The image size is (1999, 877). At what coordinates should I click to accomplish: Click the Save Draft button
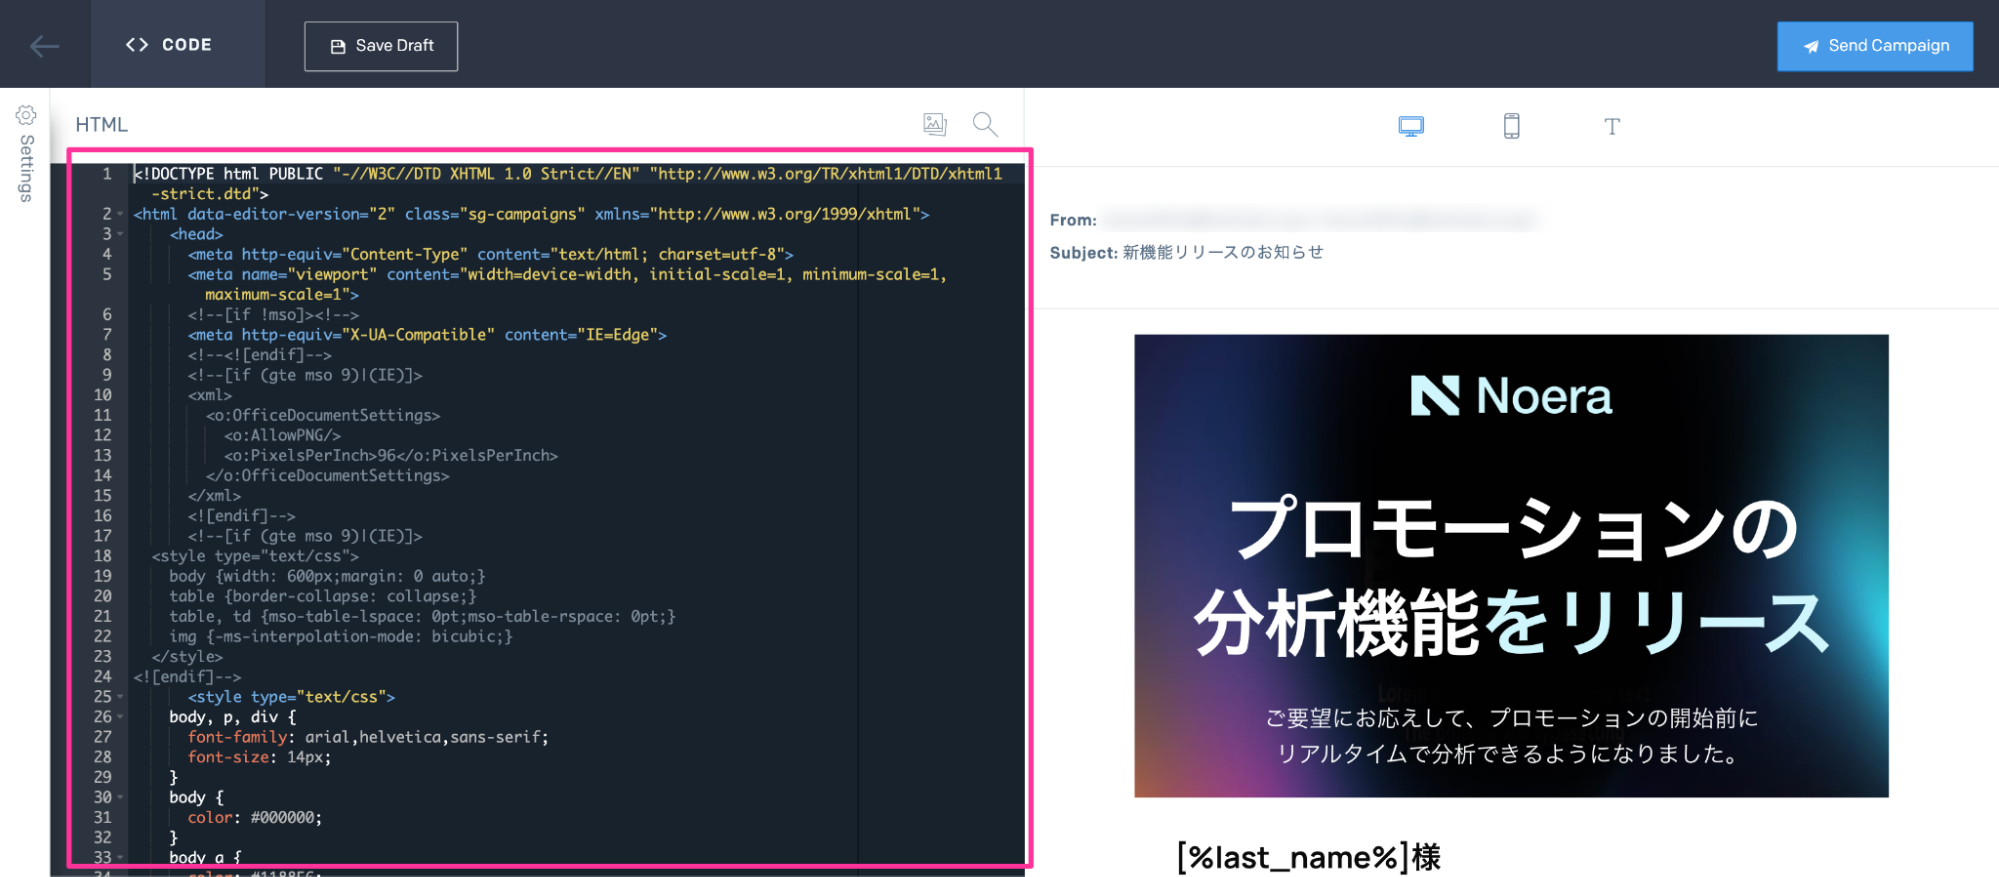[x=381, y=46]
